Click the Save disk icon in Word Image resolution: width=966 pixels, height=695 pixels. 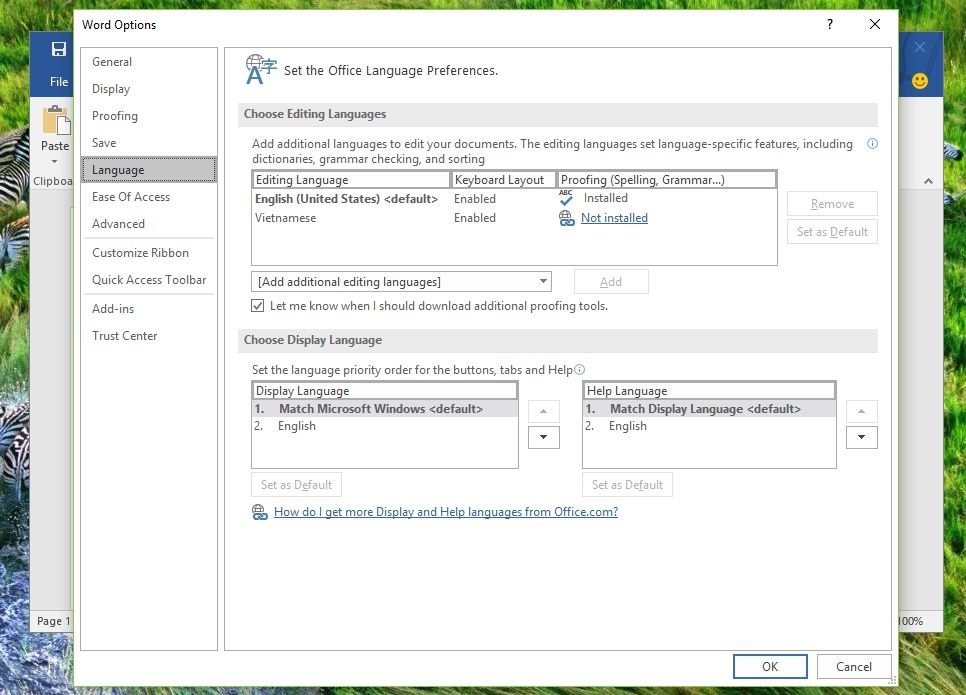pos(59,50)
